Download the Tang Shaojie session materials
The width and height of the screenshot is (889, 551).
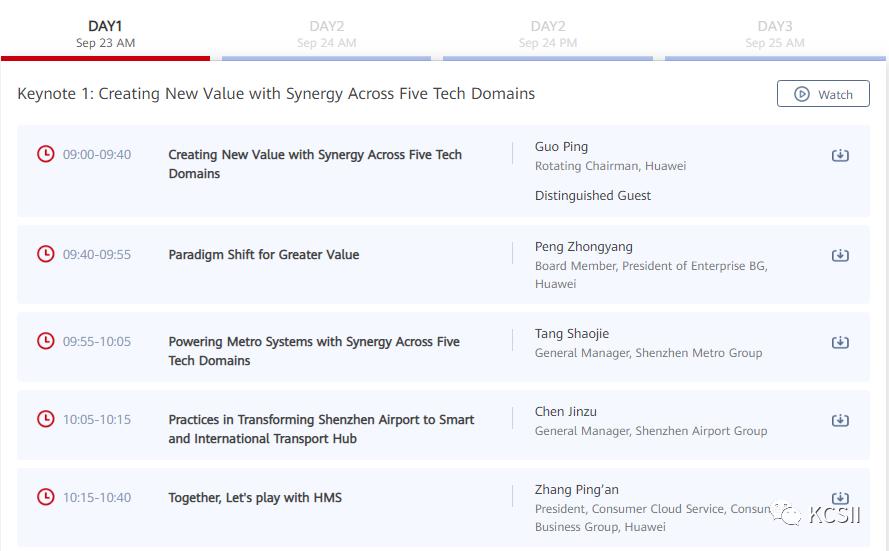pos(840,342)
